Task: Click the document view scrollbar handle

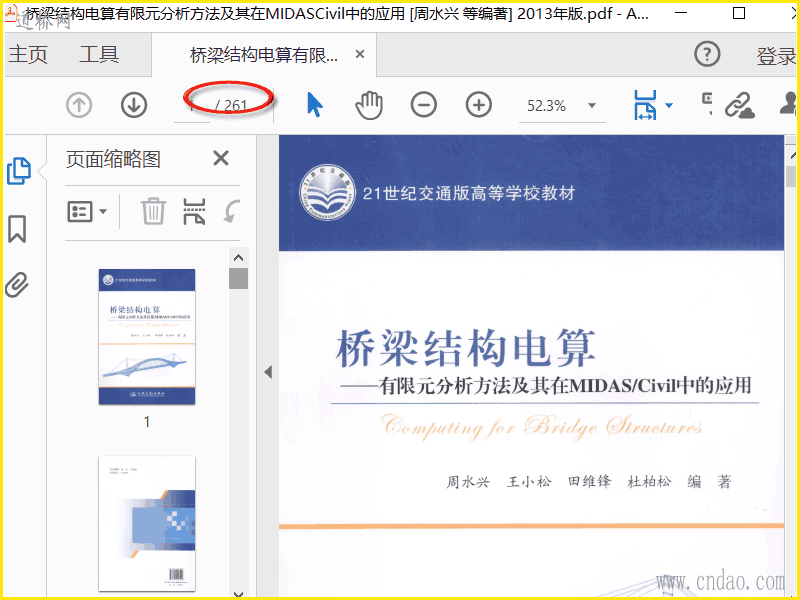Action: click(791, 177)
